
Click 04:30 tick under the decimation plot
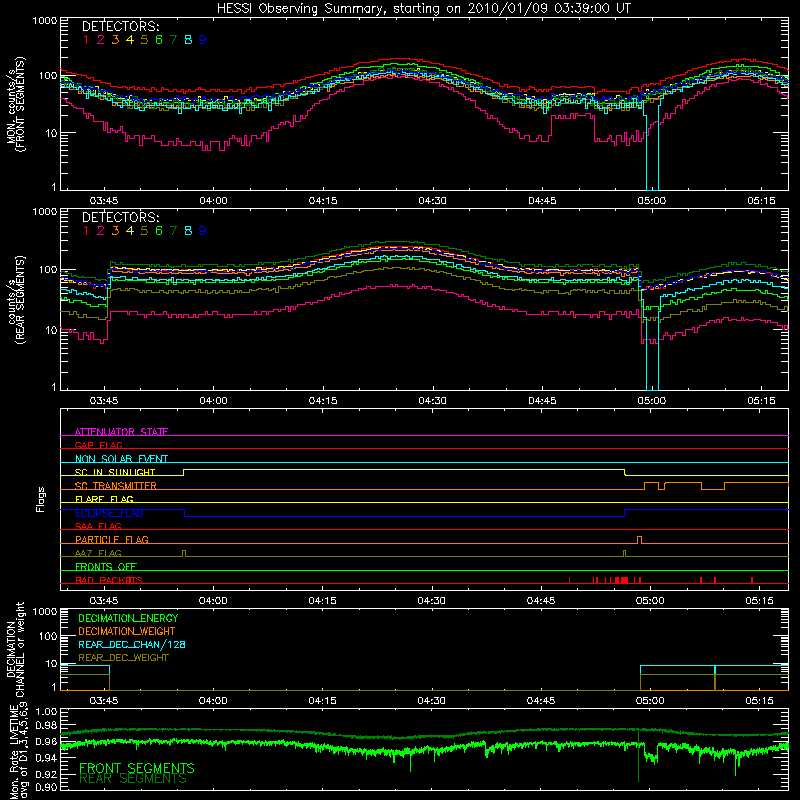(432, 701)
